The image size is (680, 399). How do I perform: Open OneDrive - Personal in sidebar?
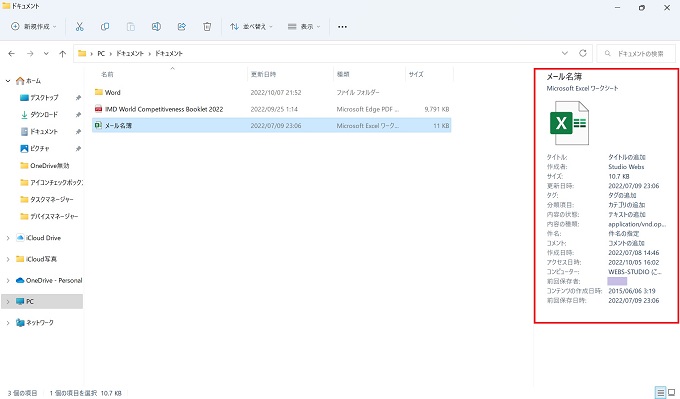coord(49,280)
